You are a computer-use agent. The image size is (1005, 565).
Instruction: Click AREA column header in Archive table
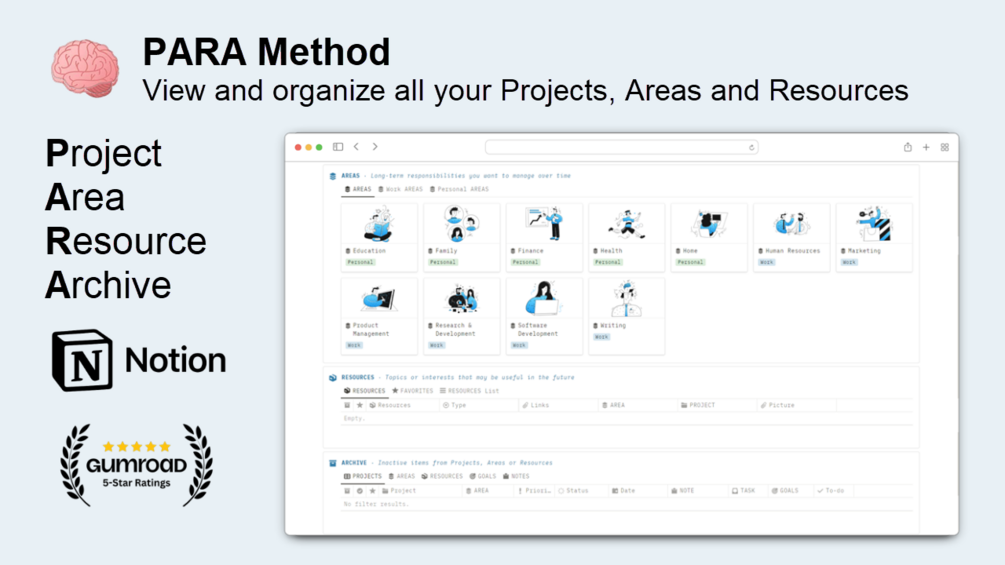tap(478, 491)
